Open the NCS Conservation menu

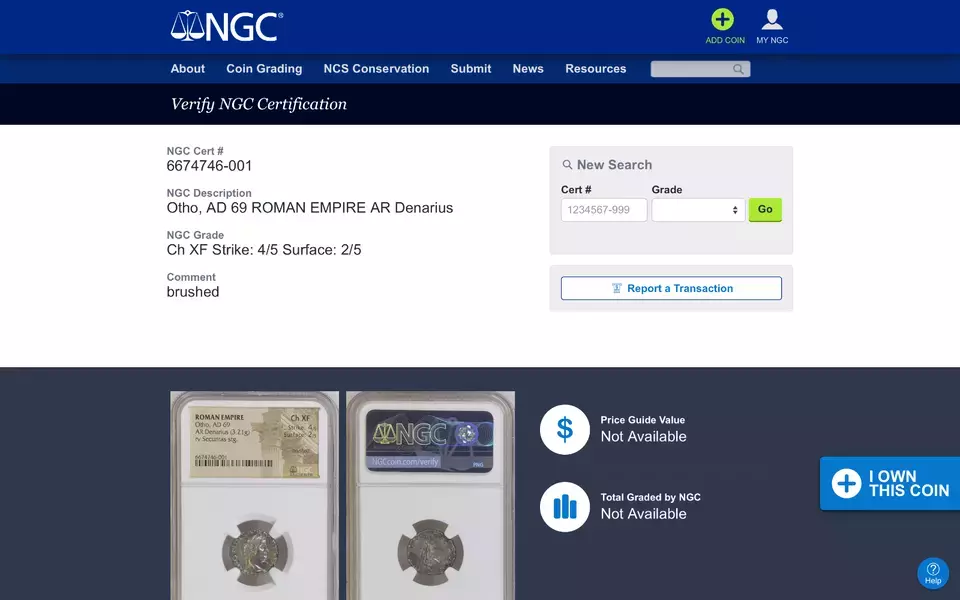pyautogui.click(x=376, y=69)
